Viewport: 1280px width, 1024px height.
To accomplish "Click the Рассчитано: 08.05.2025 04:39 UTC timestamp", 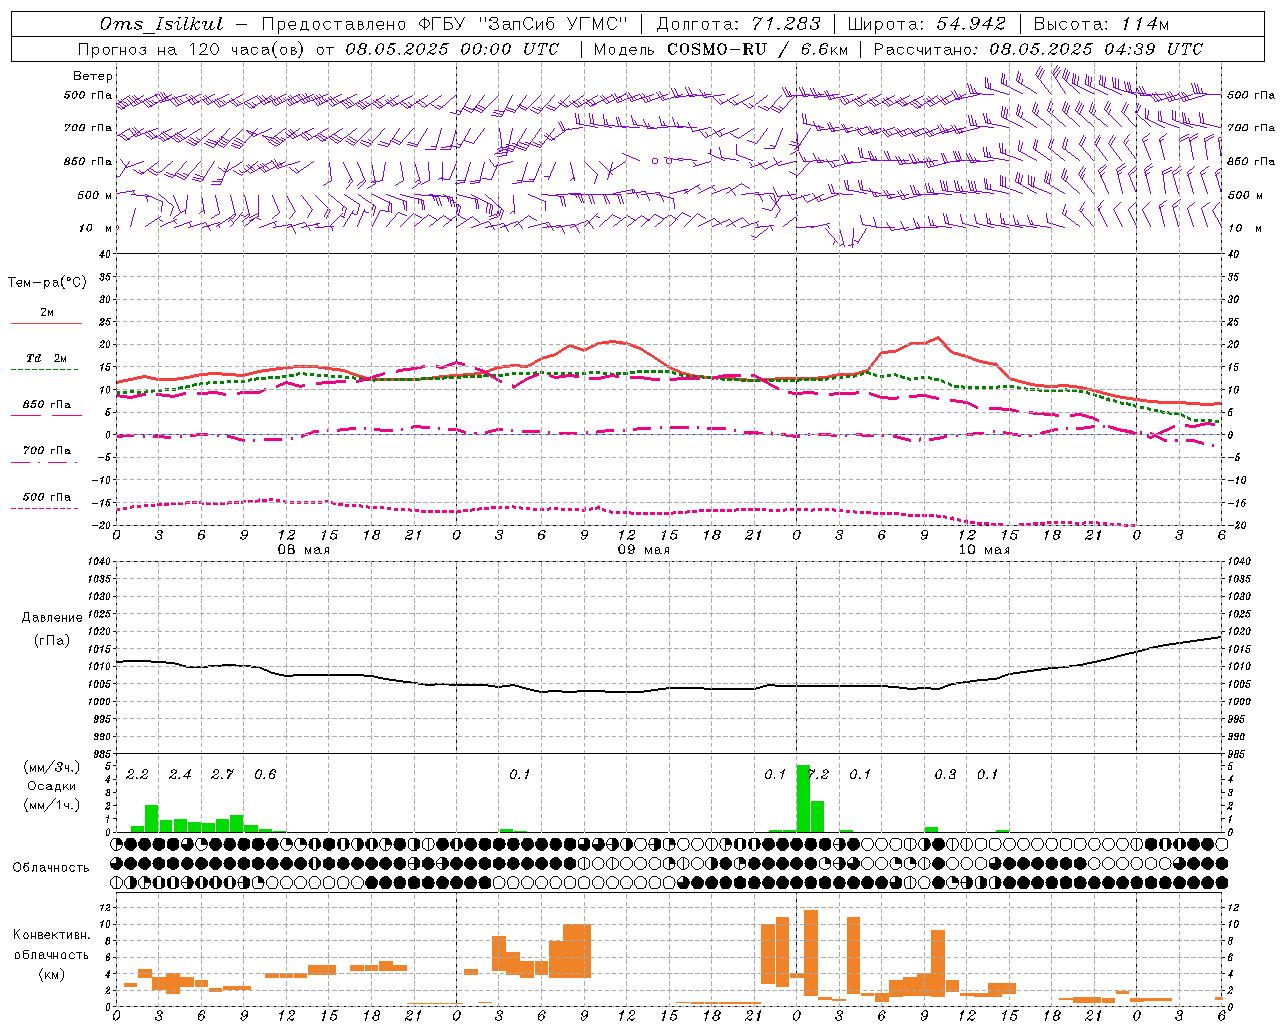I will click(x=1039, y=49).
